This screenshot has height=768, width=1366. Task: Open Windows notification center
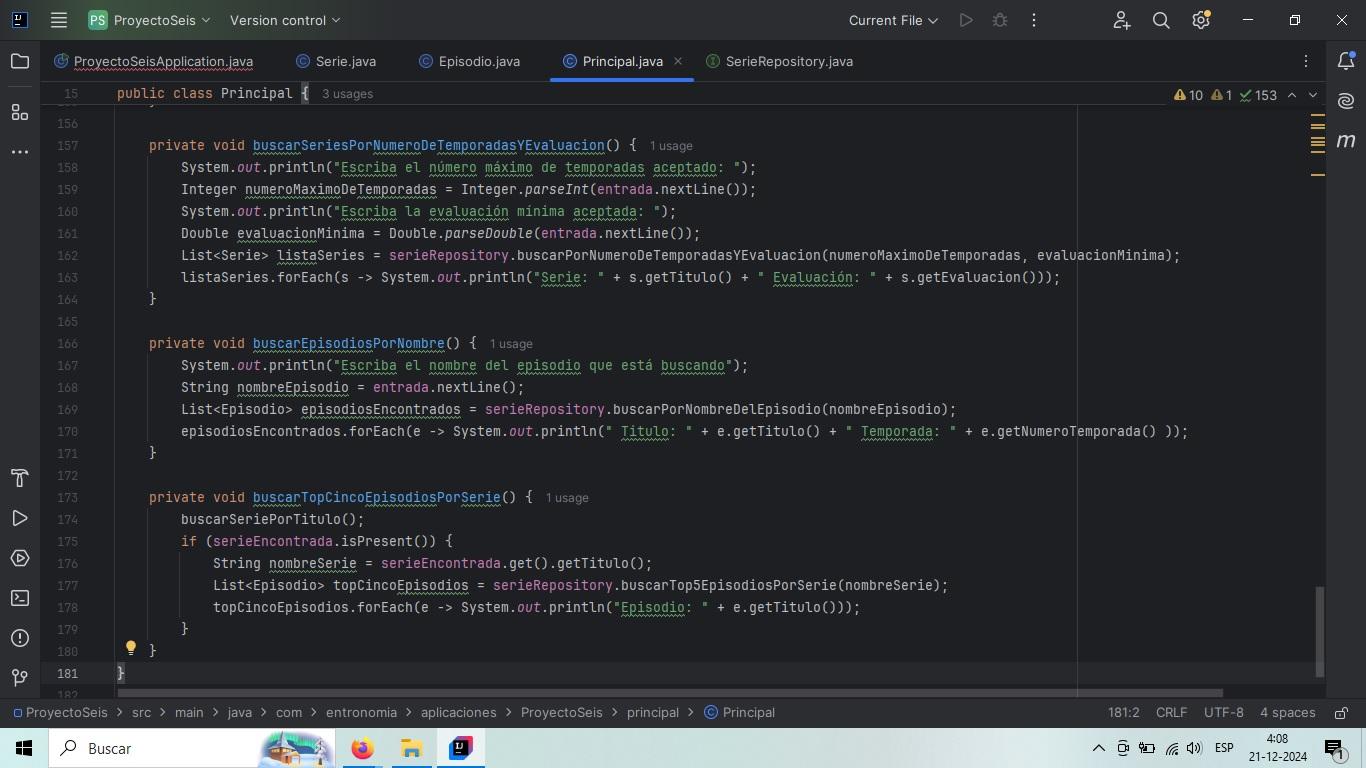1335,748
